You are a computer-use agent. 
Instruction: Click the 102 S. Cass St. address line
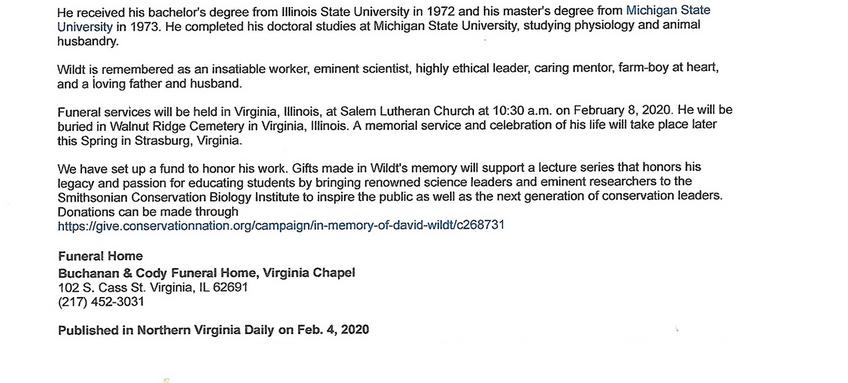tap(153, 287)
